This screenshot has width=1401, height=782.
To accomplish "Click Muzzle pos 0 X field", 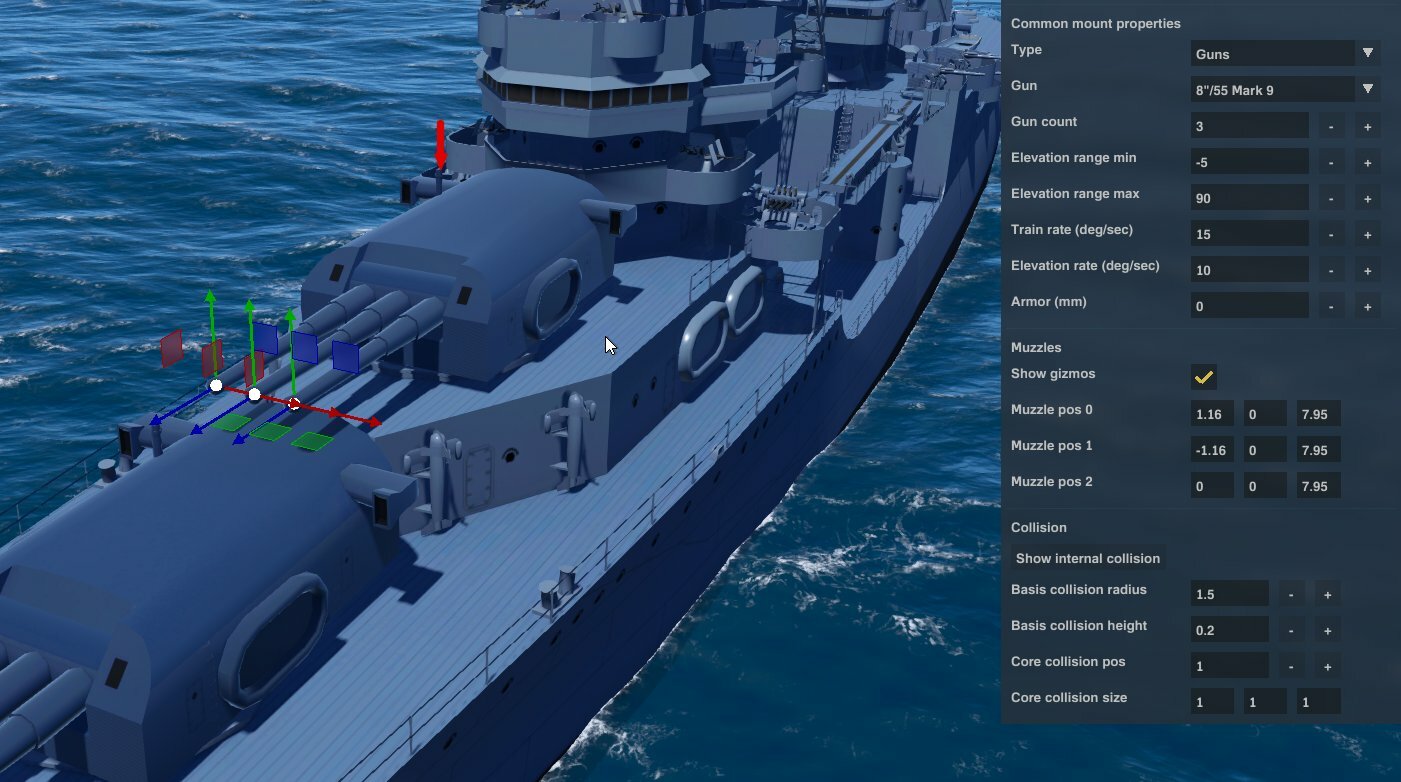I will click(1212, 414).
